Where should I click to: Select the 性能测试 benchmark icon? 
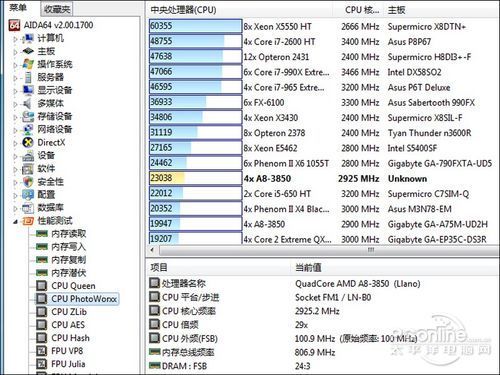[x=28, y=221]
